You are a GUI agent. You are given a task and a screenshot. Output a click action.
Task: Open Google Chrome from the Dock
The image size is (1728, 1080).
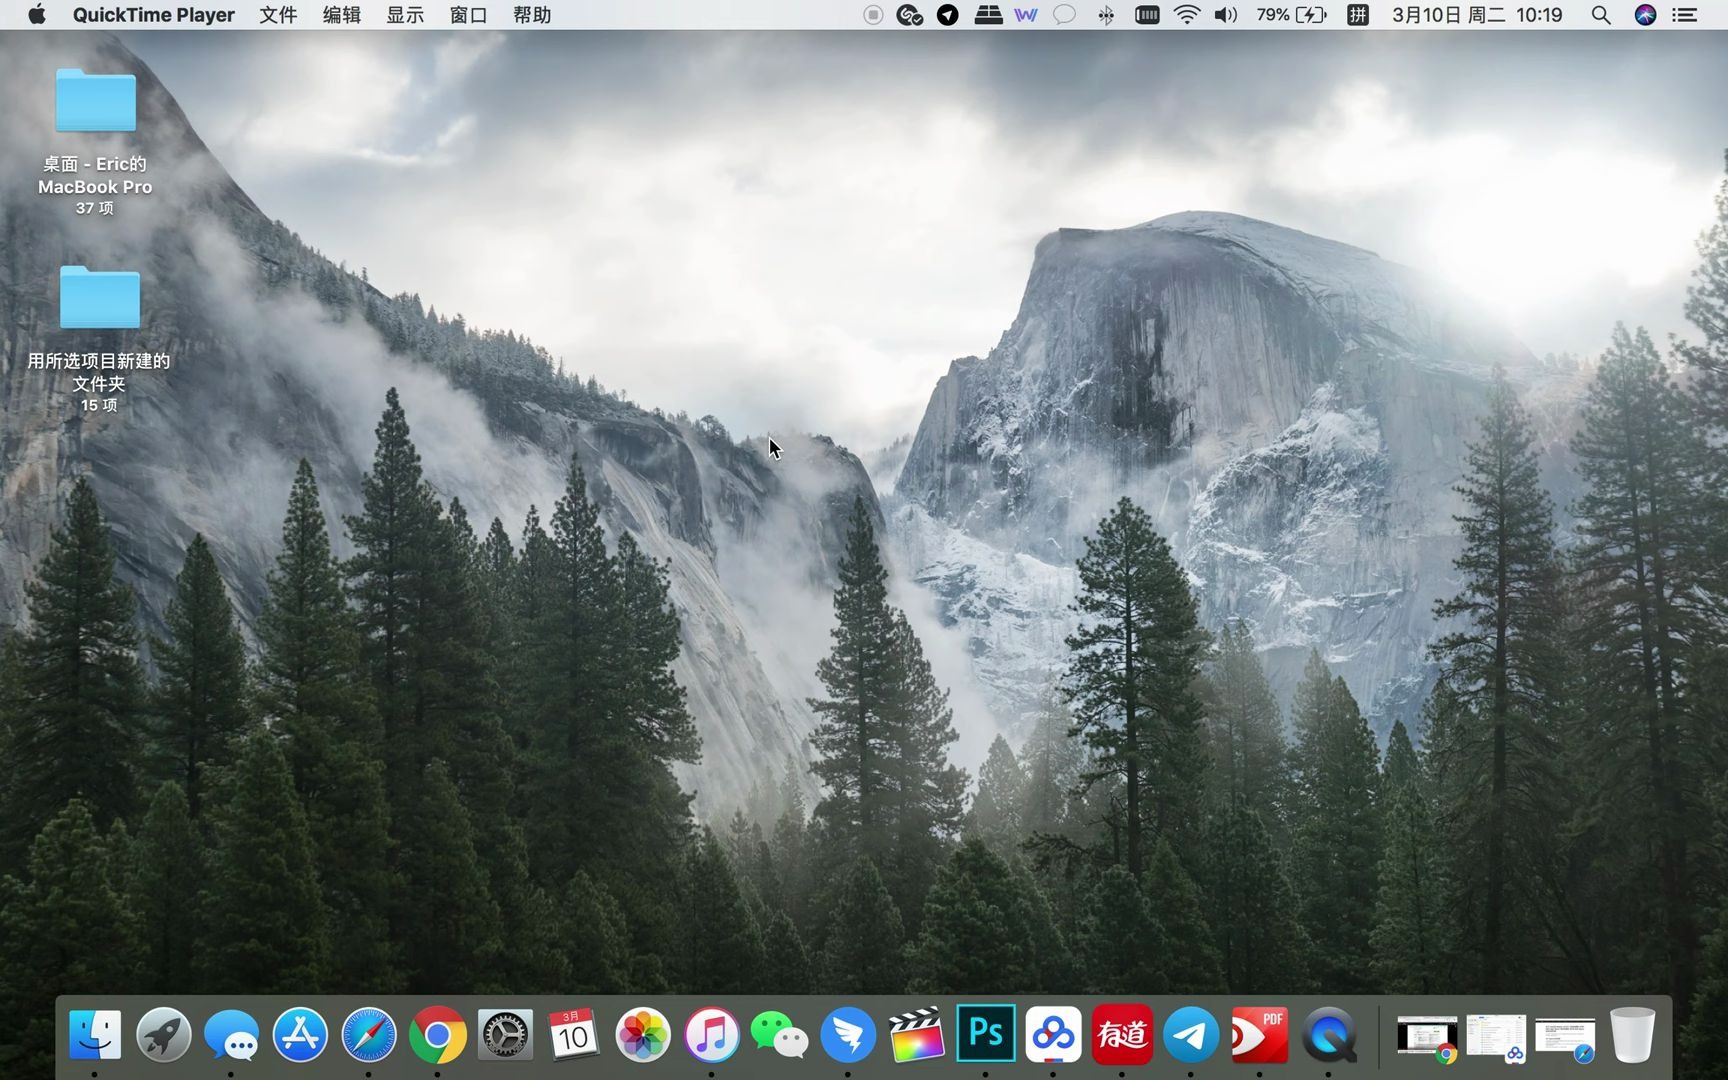tap(437, 1035)
